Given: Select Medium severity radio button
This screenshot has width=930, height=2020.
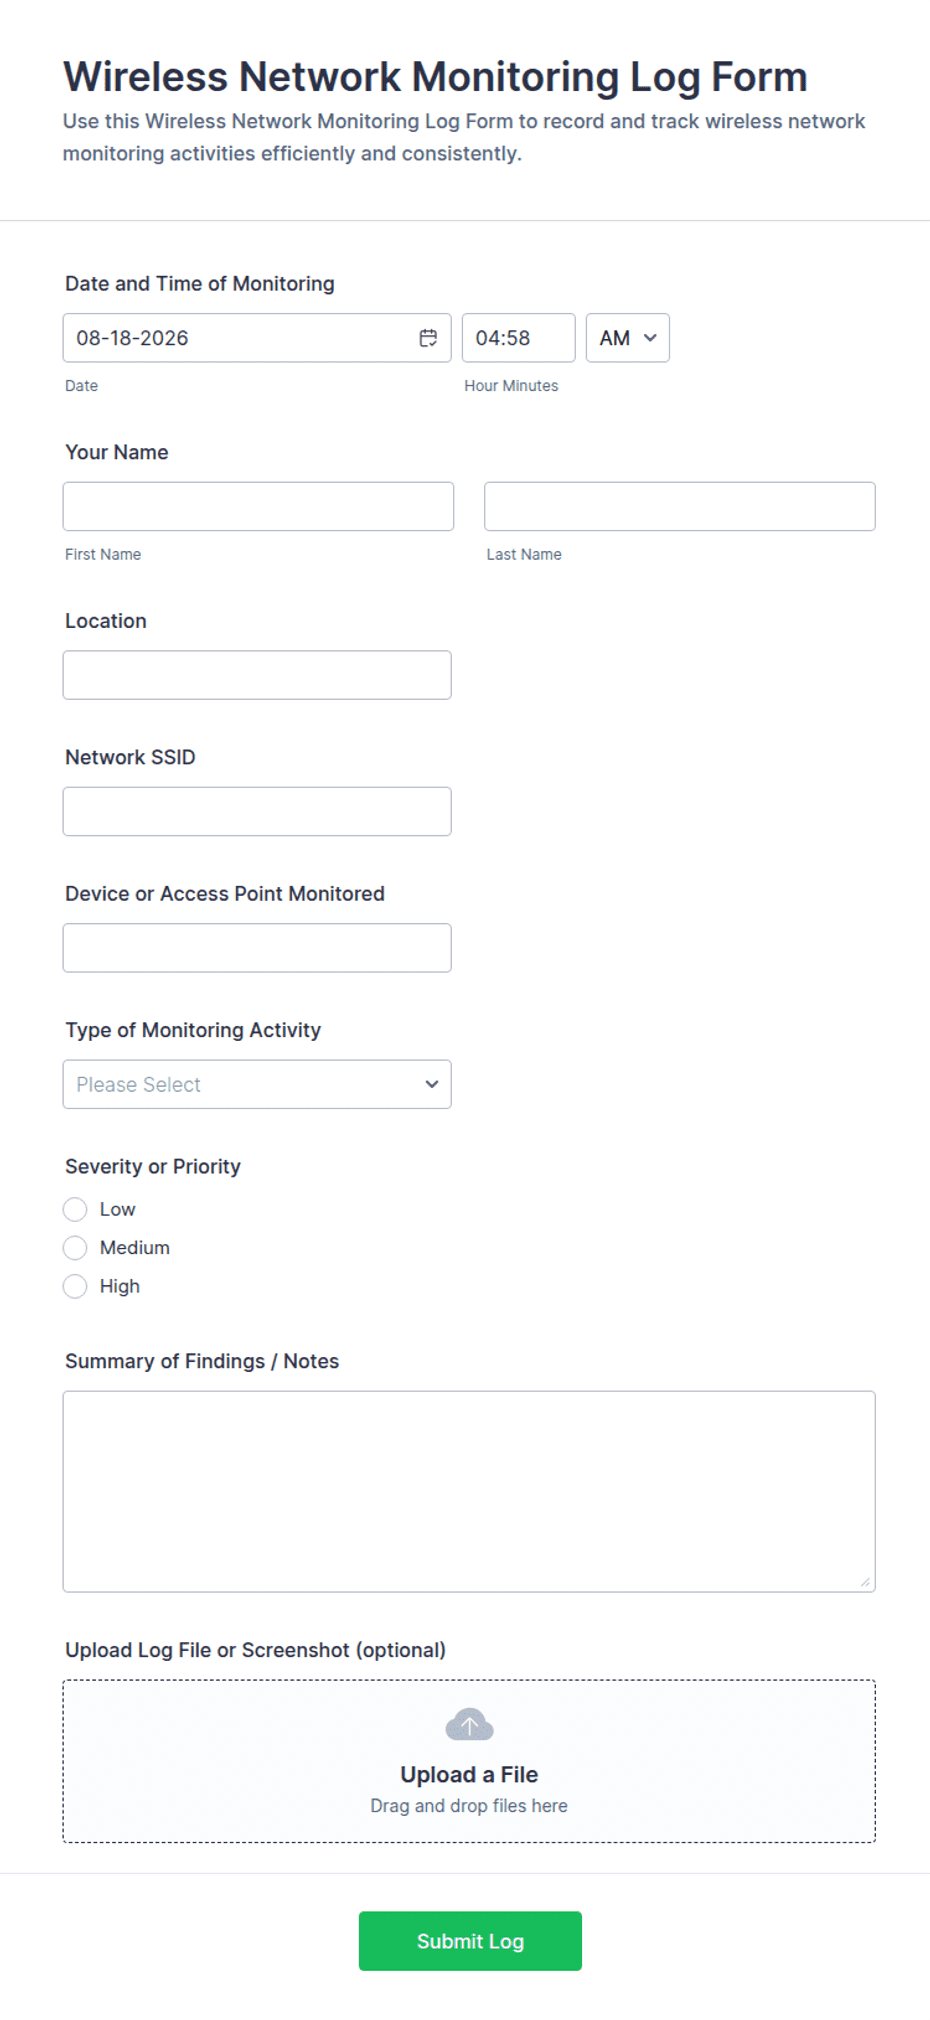Looking at the screenshot, I should 75,1248.
